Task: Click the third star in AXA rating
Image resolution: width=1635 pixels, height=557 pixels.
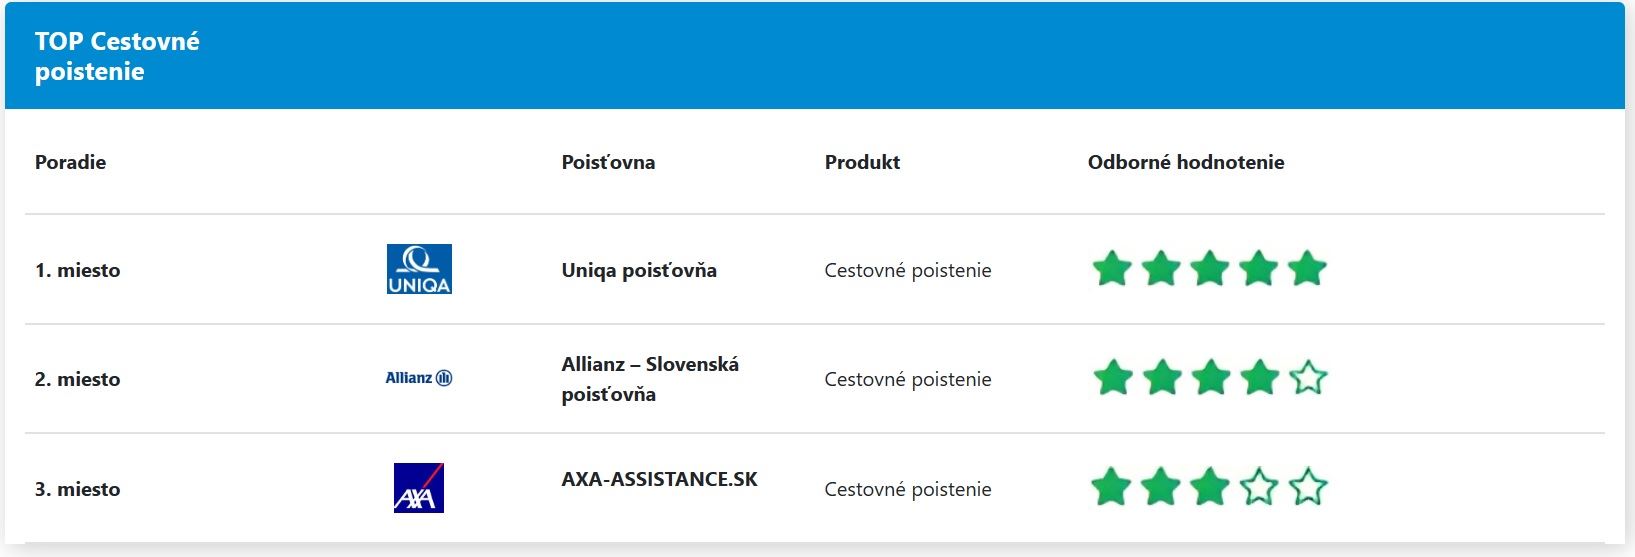Action: pos(1210,488)
